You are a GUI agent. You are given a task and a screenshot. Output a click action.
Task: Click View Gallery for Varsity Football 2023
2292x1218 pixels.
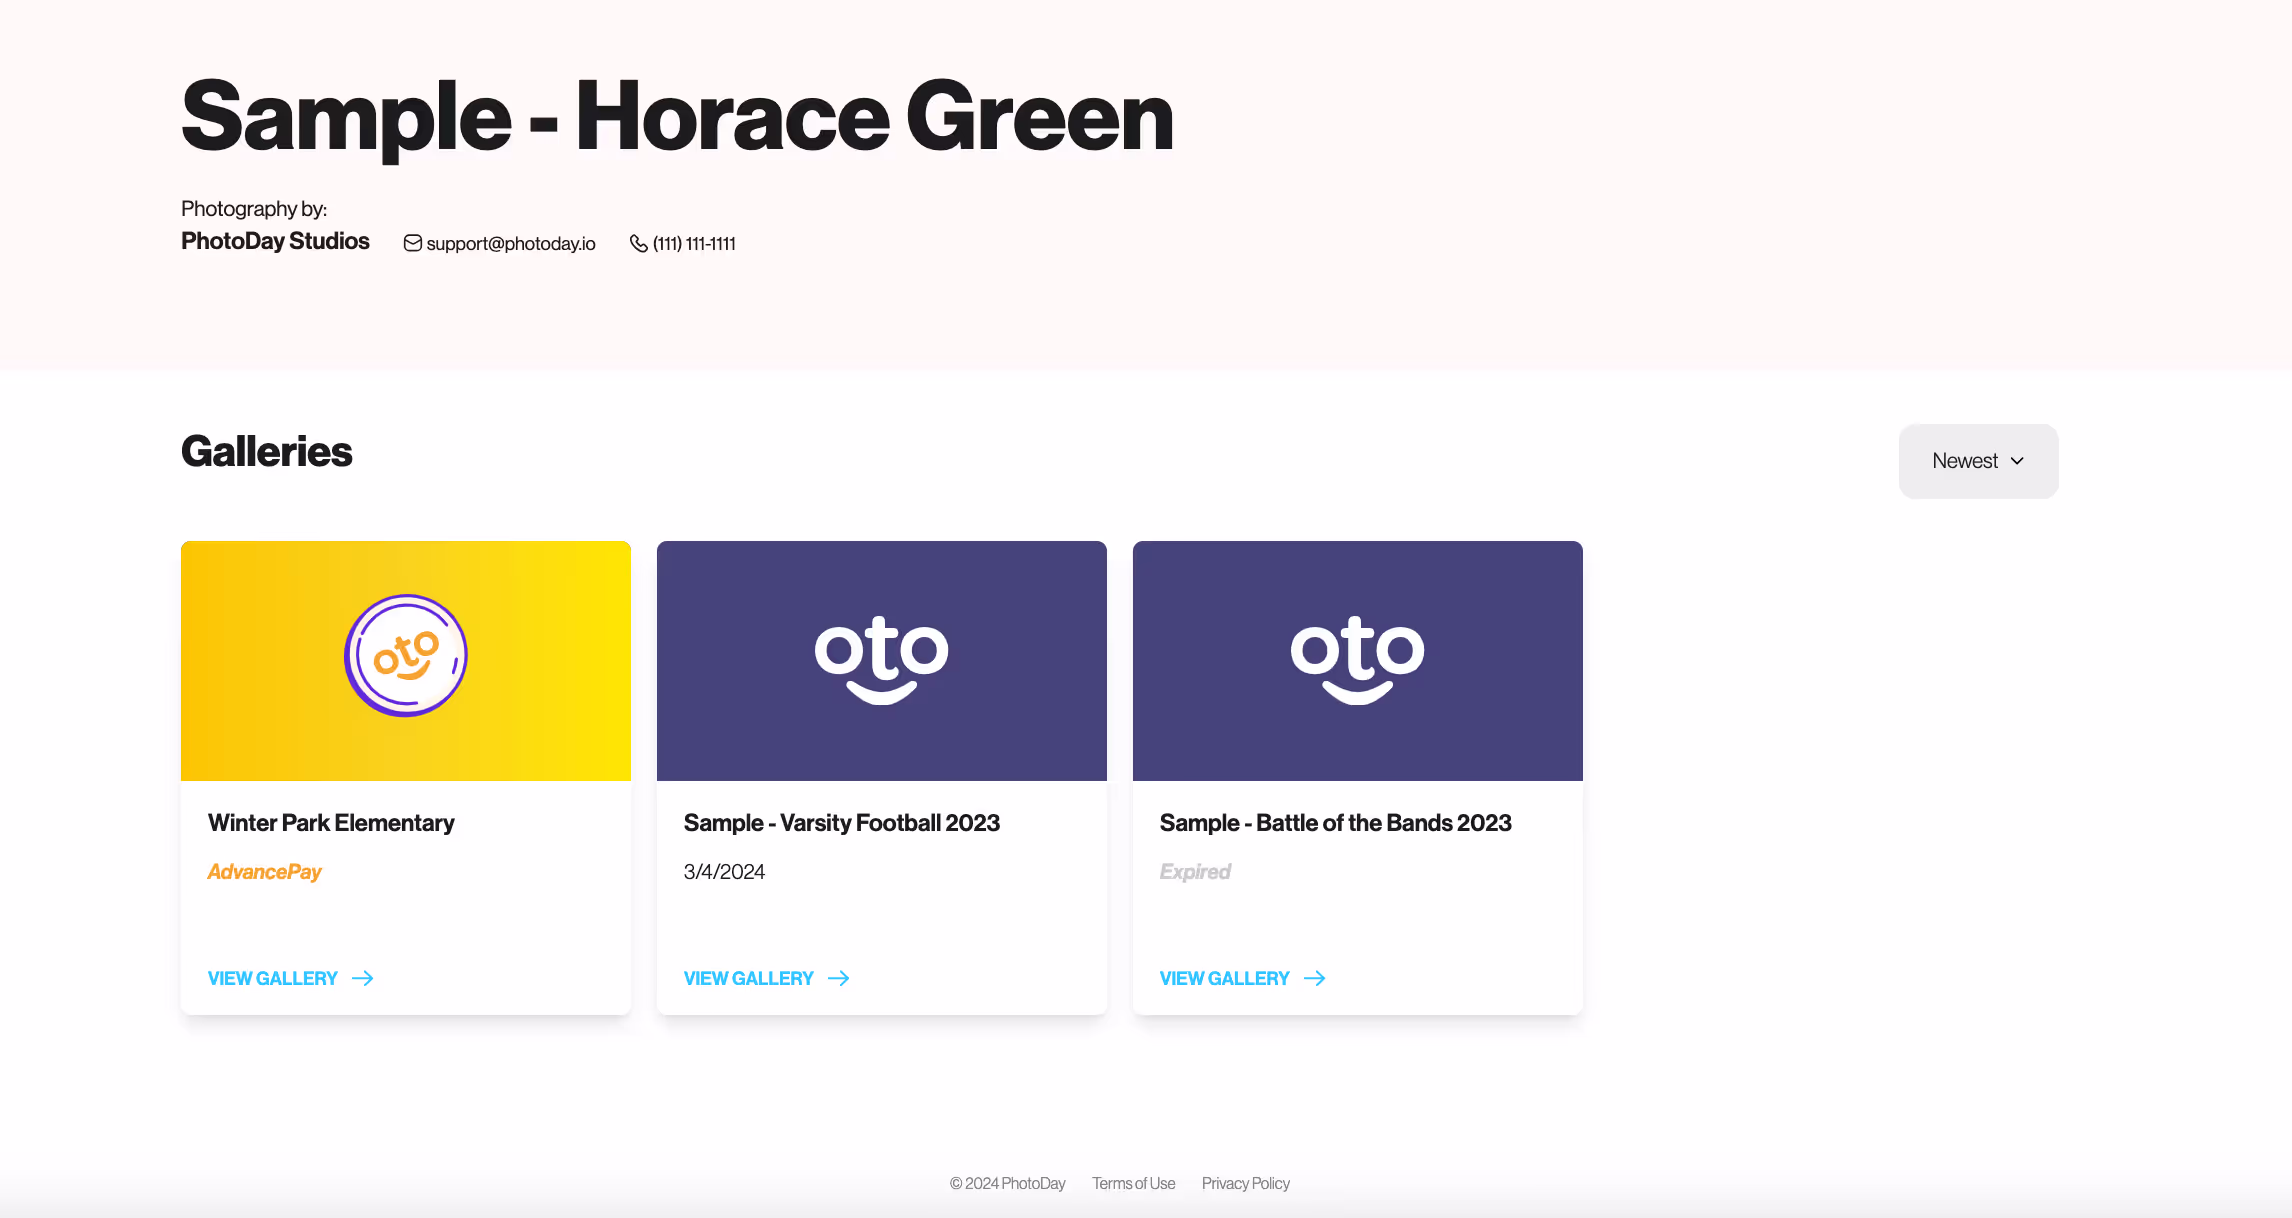pyautogui.click(x=766, y=978)
